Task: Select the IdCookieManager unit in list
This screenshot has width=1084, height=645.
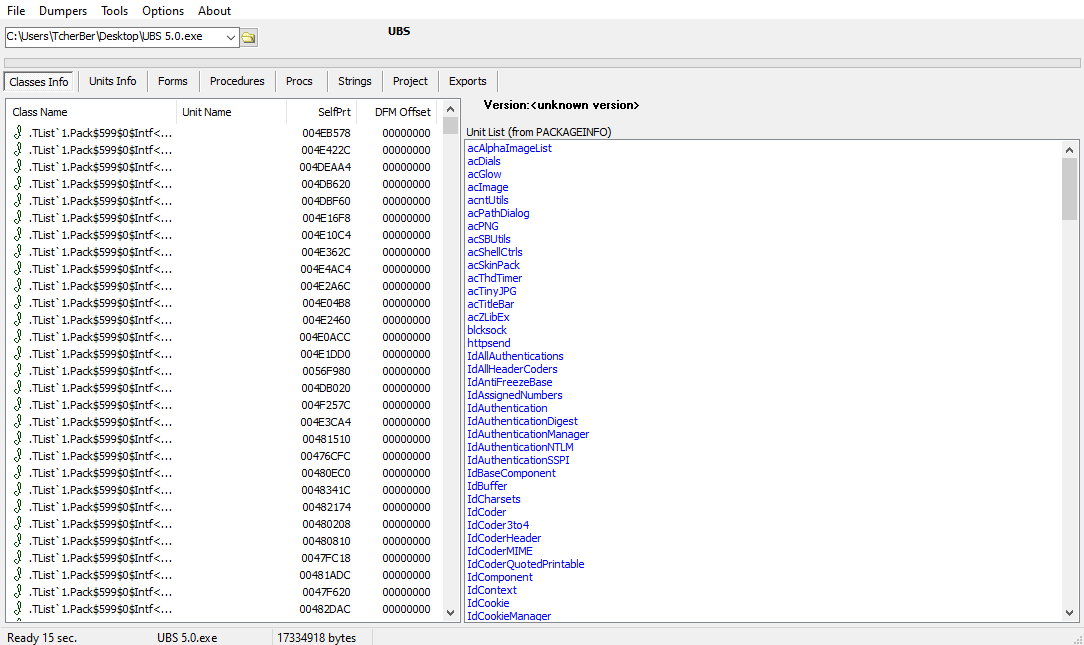Action: (x=509, y=616)
